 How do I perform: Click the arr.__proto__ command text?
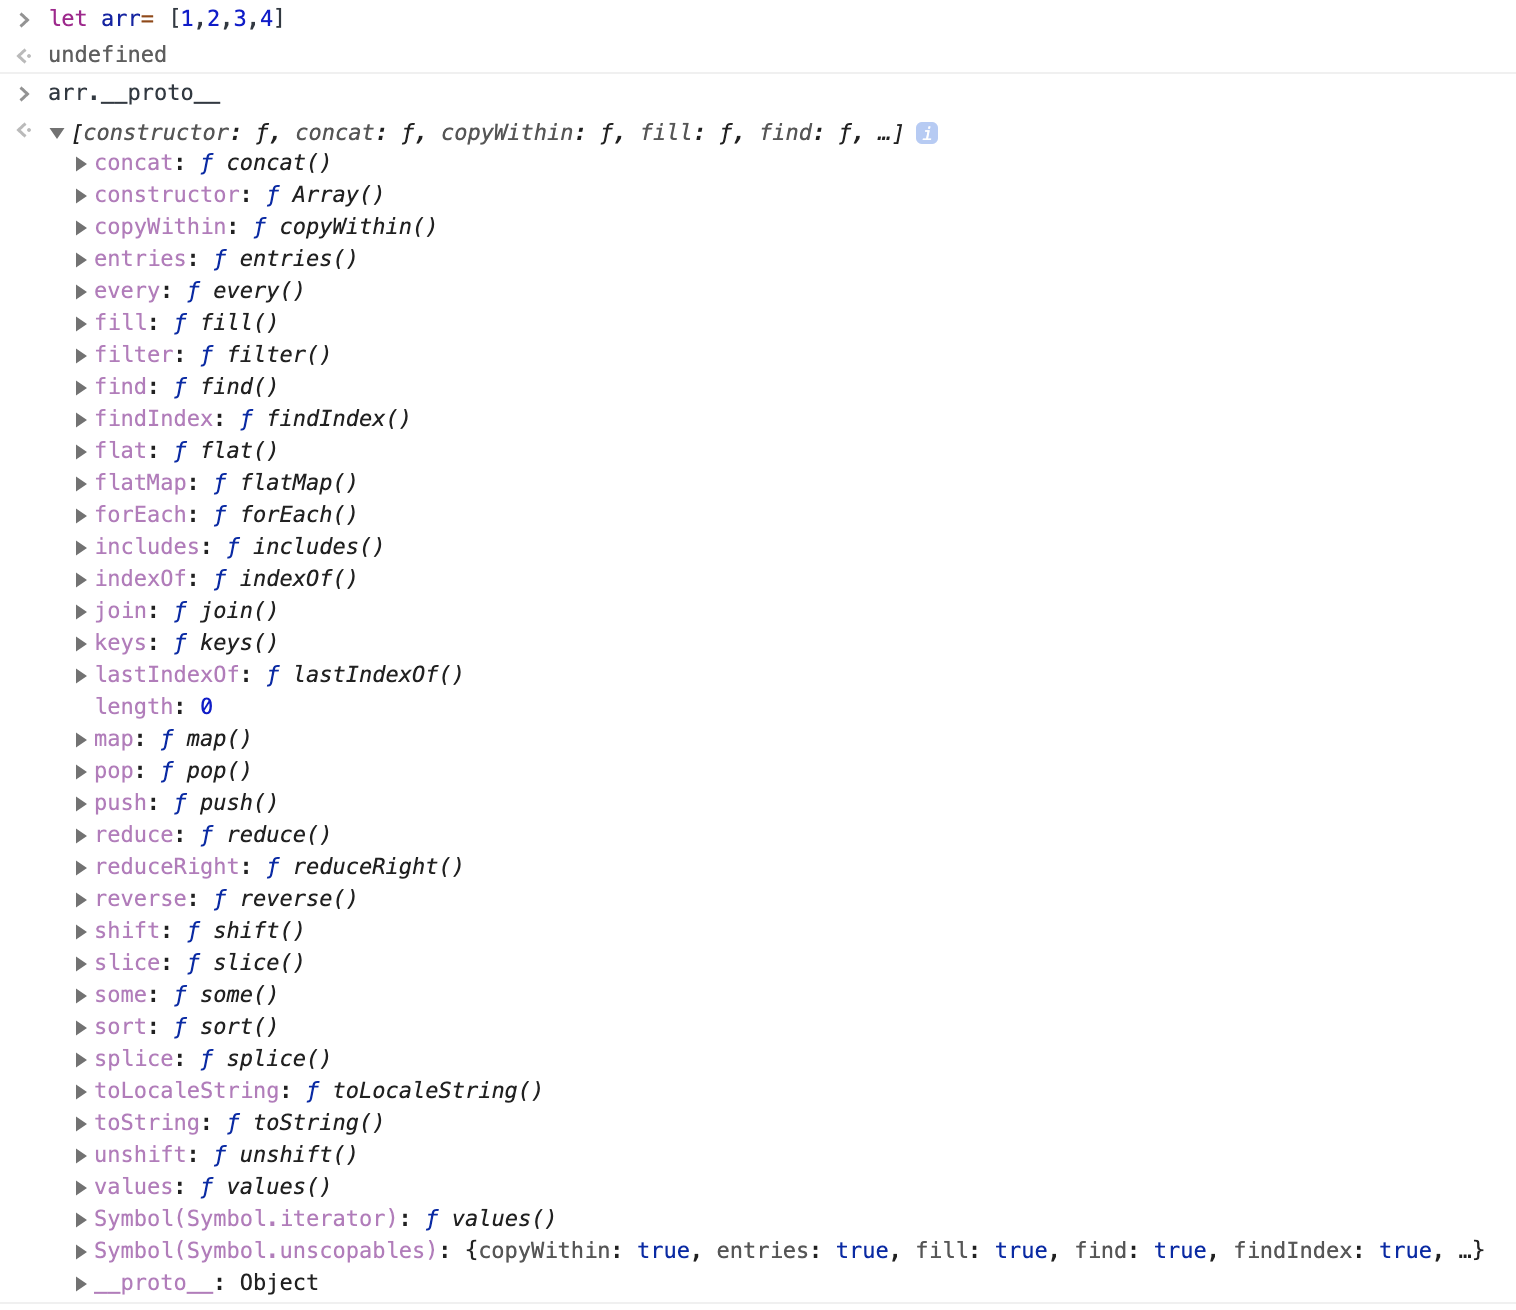[133, 92]
